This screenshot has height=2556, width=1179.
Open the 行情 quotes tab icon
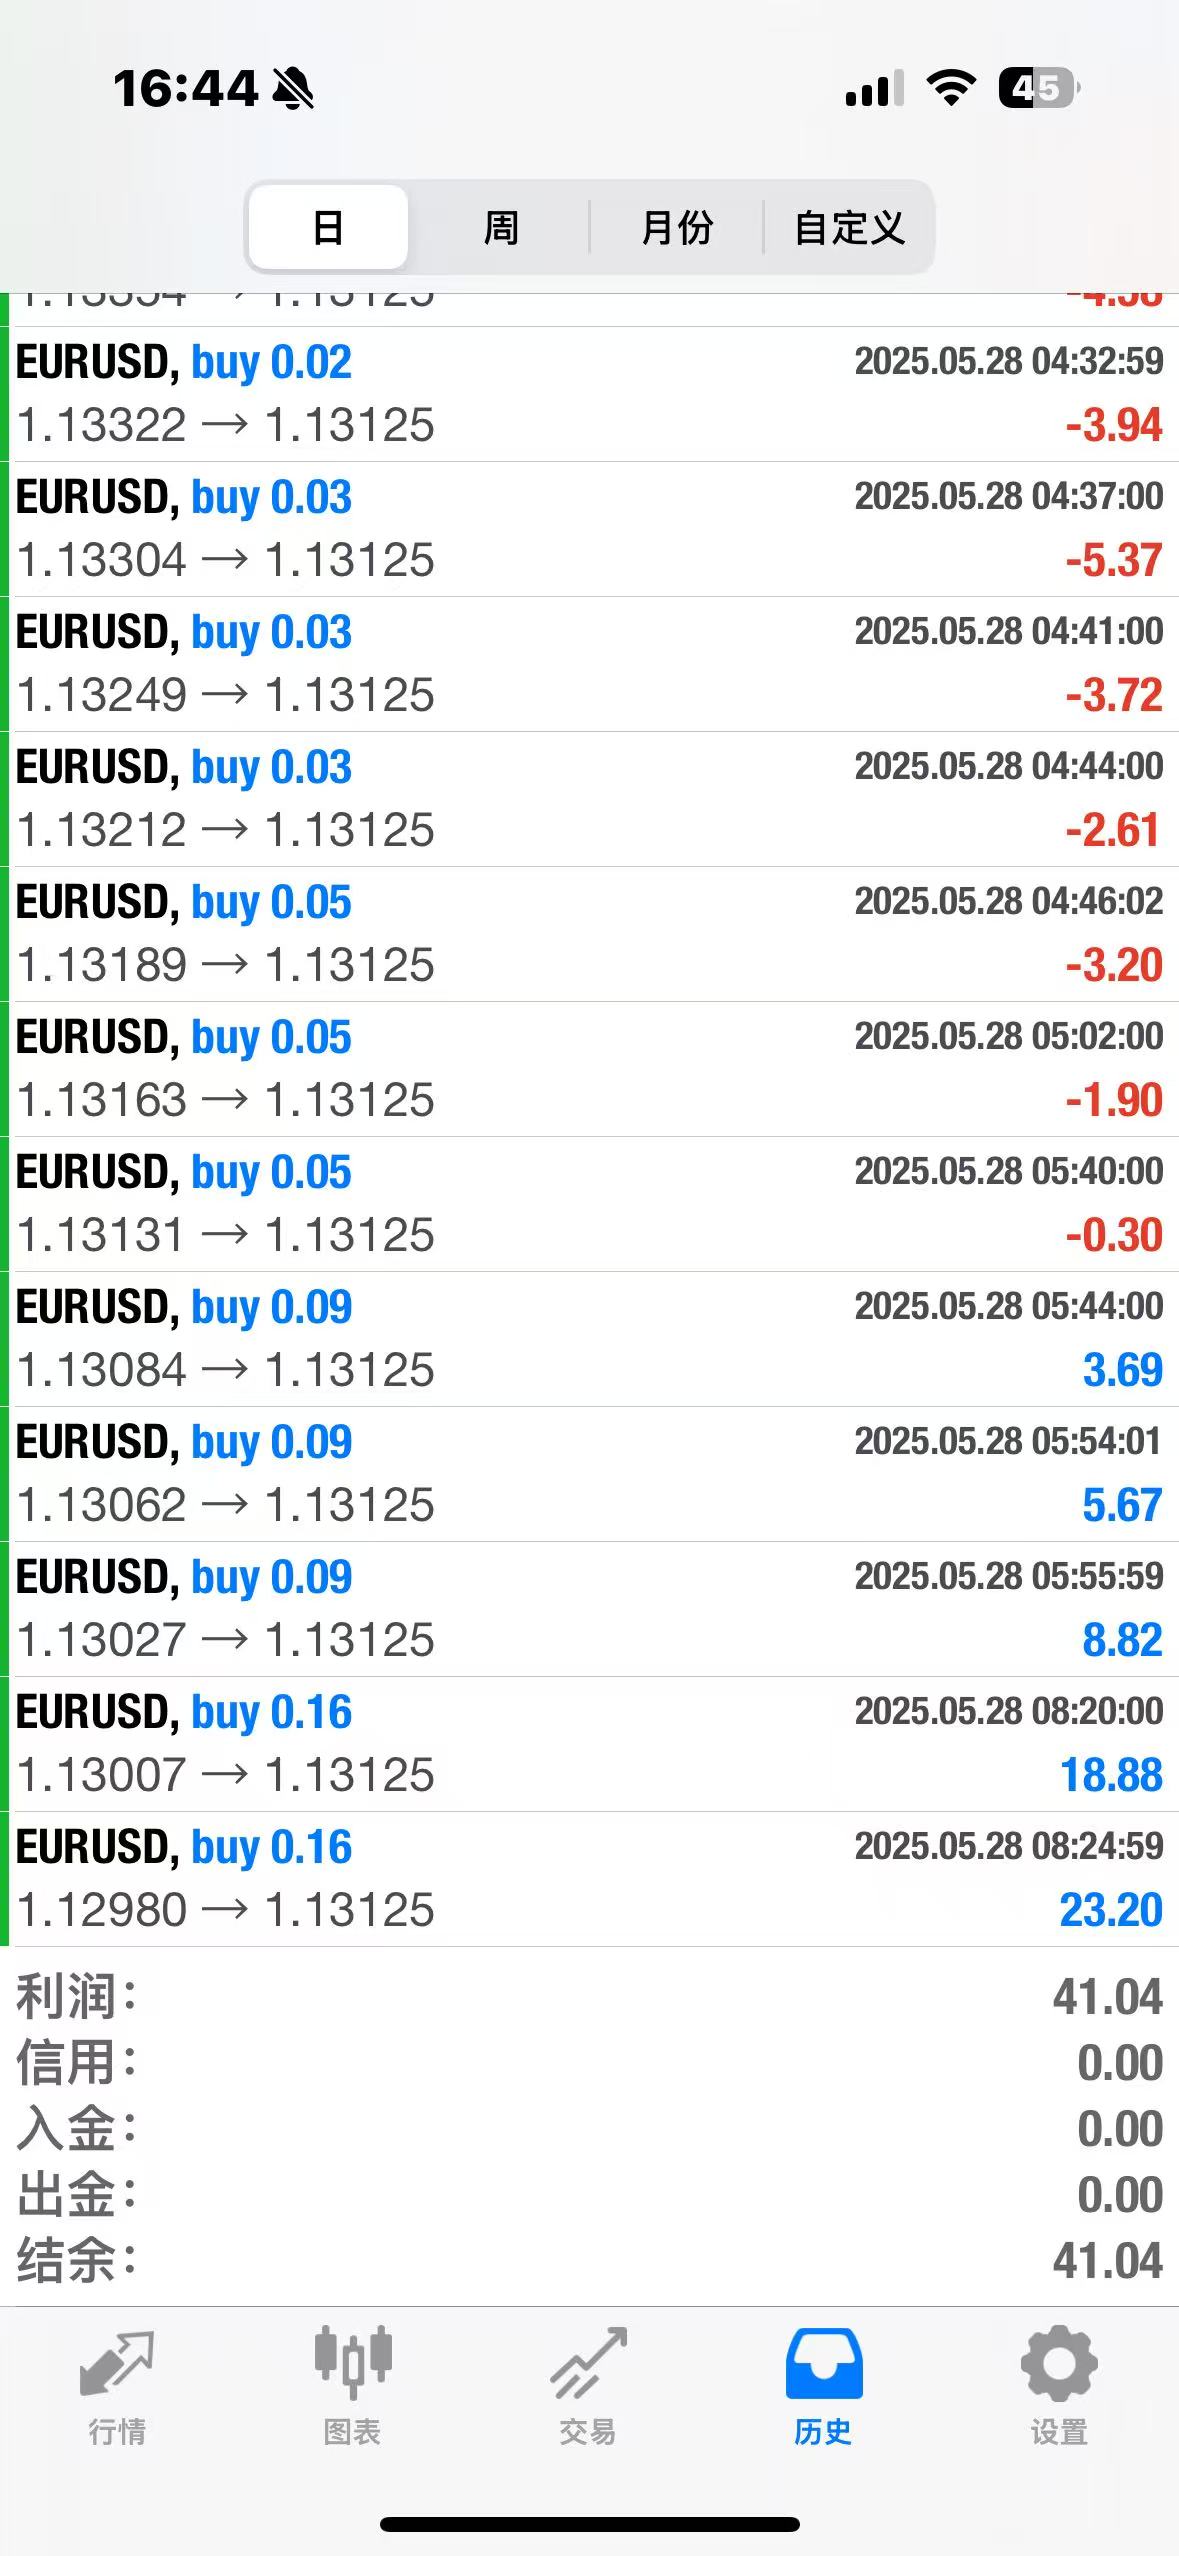point(117,2364)
